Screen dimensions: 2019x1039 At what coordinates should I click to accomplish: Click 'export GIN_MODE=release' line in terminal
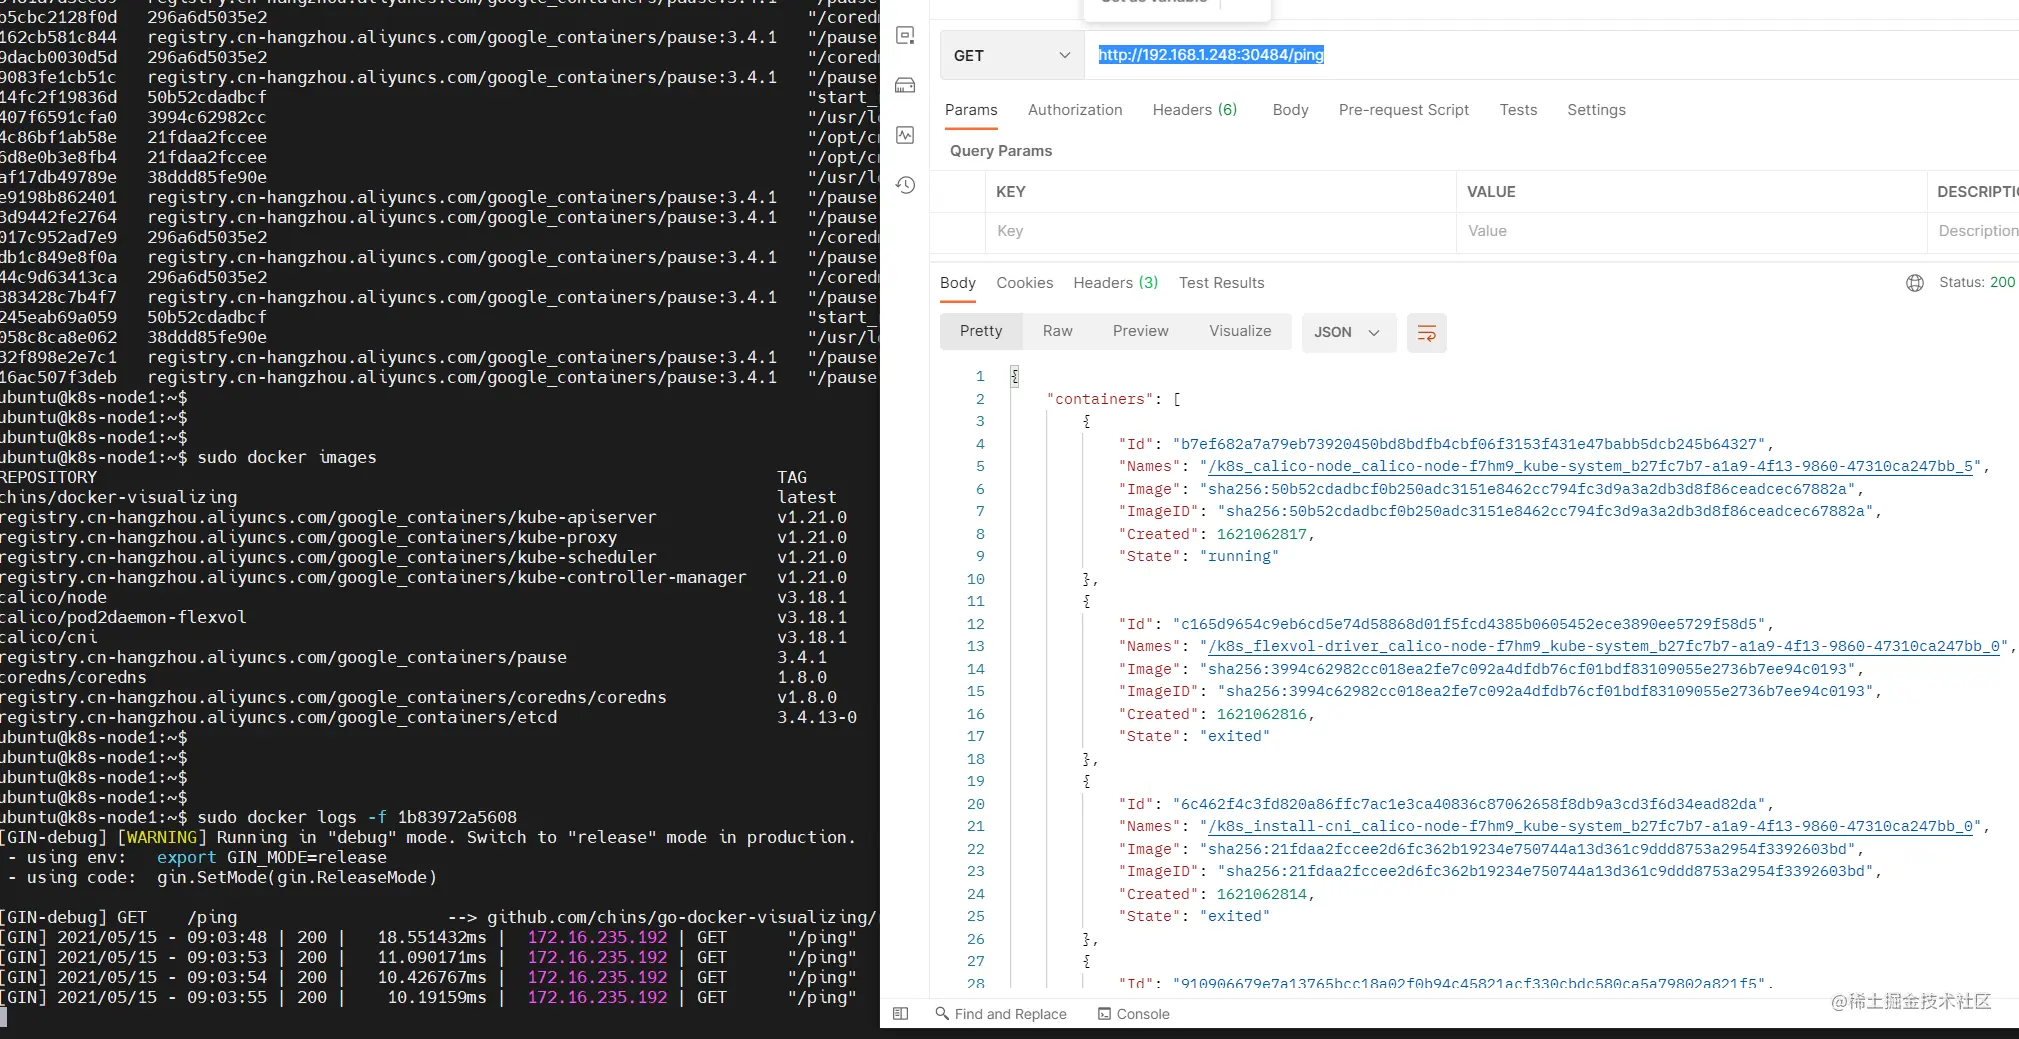pos(271,857)
